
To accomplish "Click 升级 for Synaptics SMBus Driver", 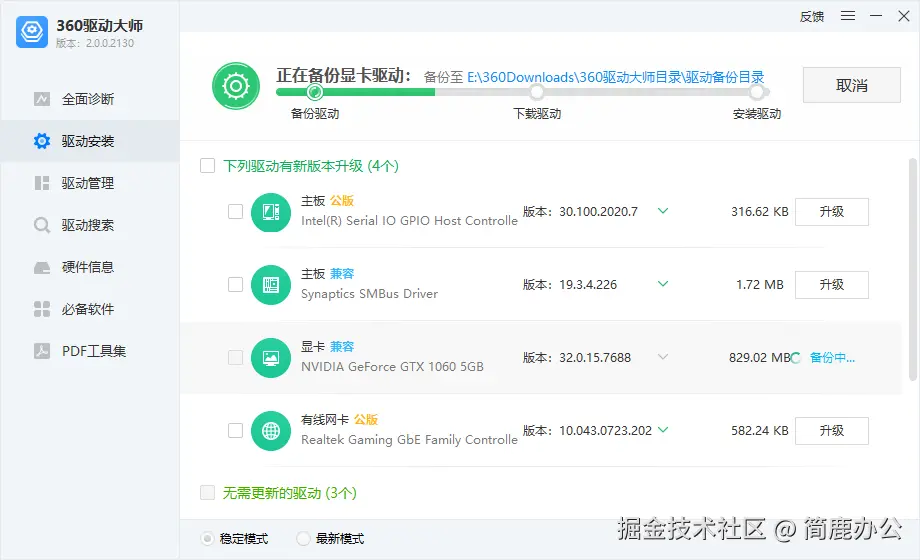I will pyautogui.click(x=831, y=285).
